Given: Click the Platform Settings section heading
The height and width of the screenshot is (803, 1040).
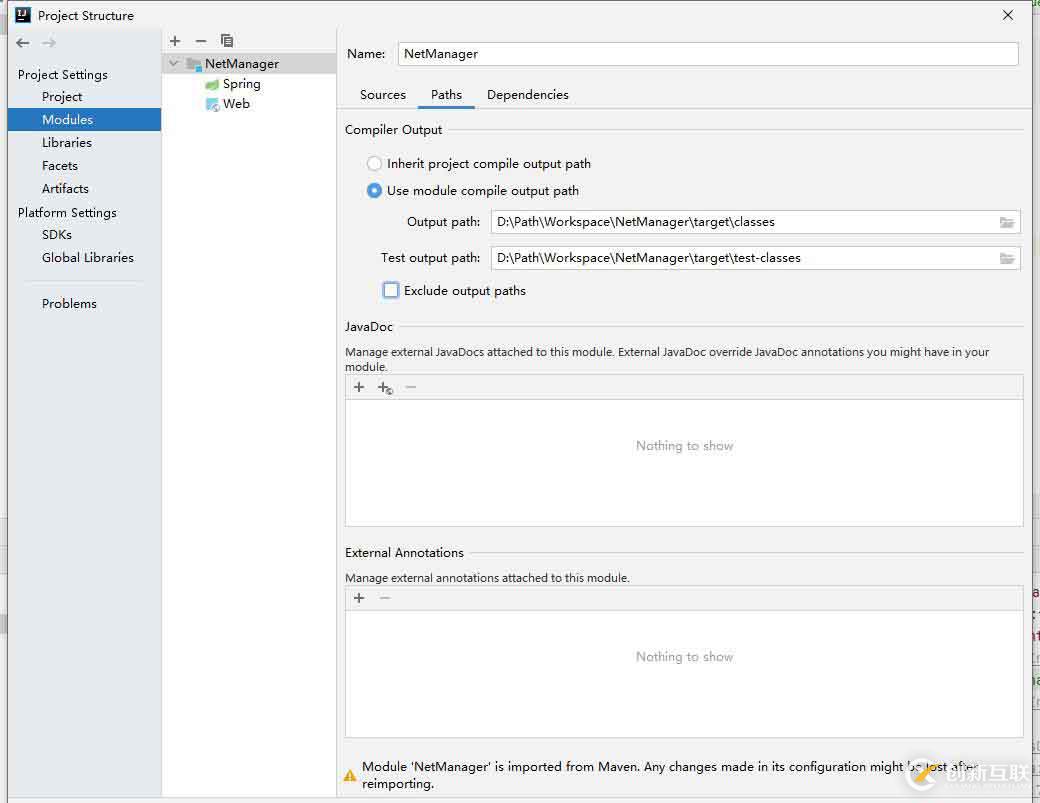Looking at the screenshot, I should (67, 213).
